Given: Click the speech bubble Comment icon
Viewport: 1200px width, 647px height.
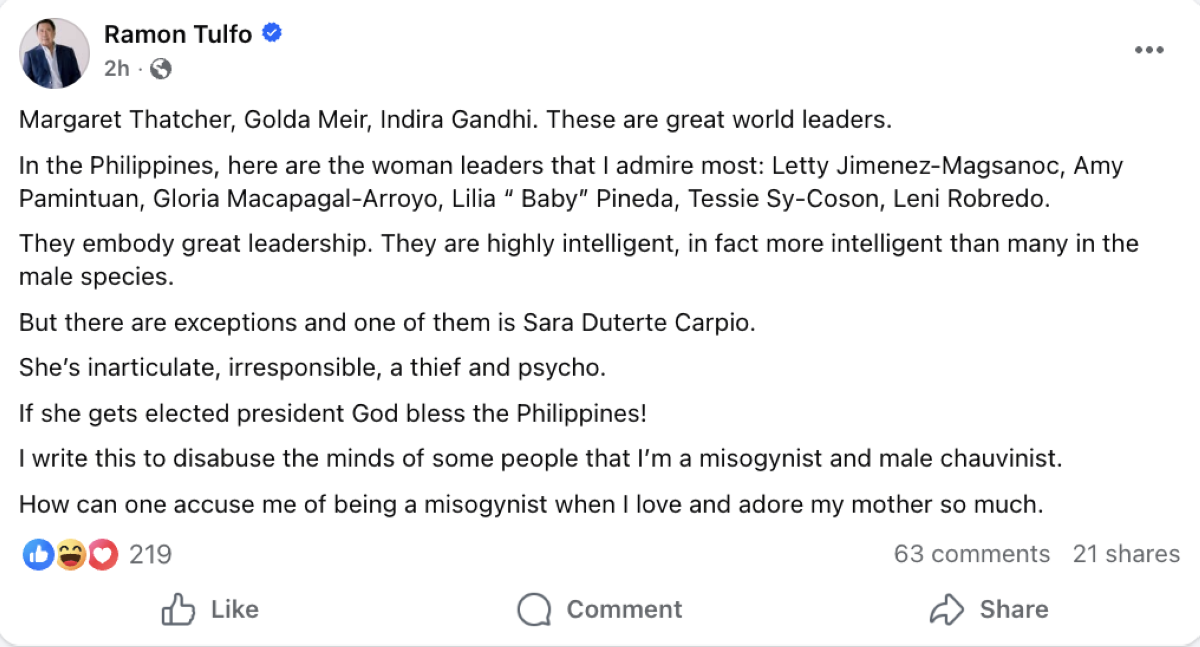Looking at the screenshot, I should [535, 609].
